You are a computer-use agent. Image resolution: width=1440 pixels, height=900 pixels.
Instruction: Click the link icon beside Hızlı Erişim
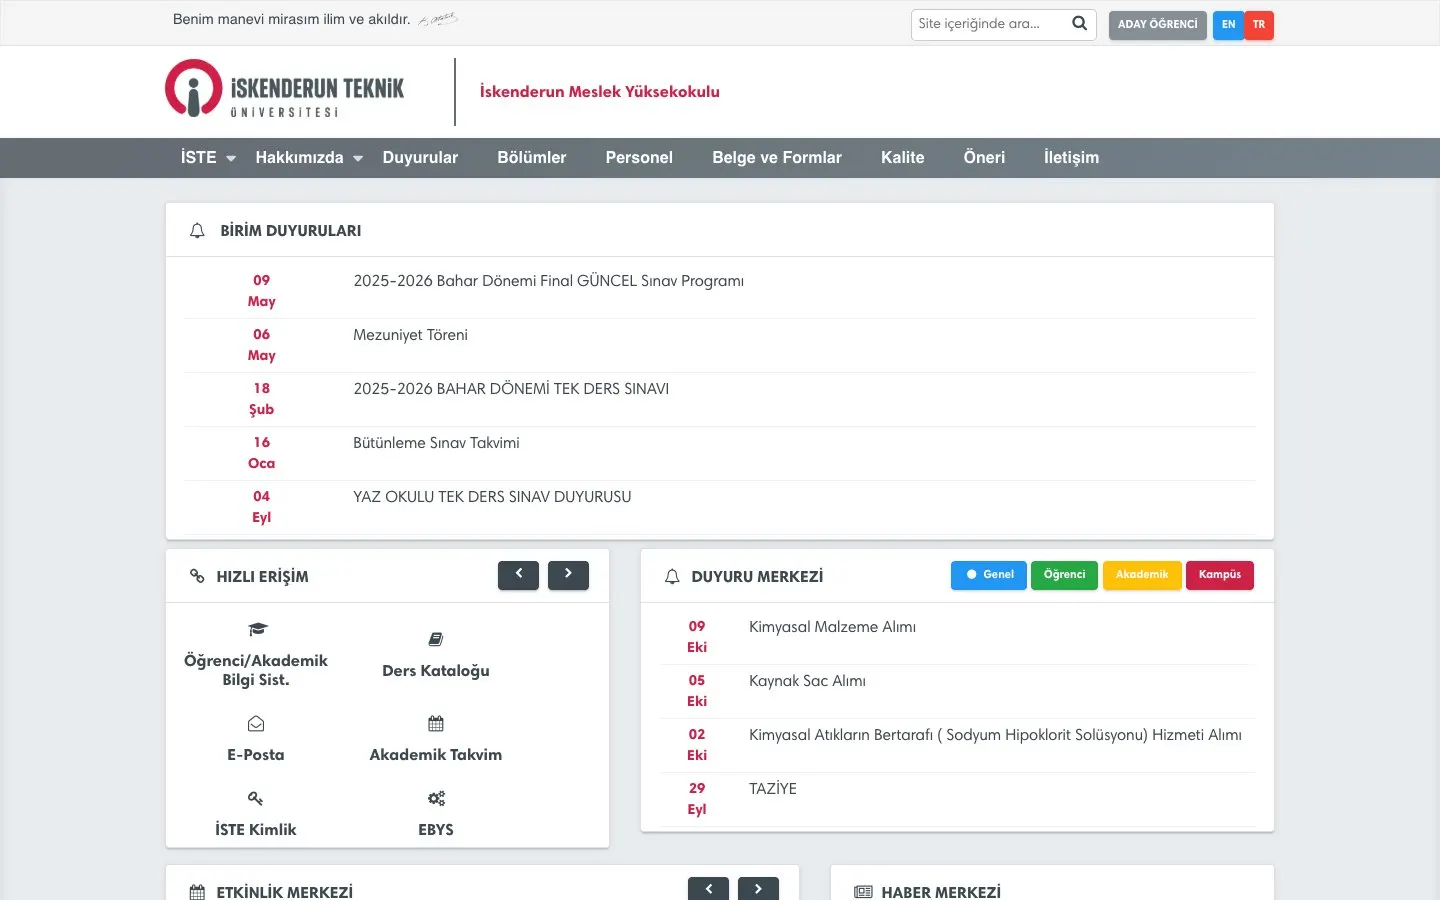(x=197, y=576)
